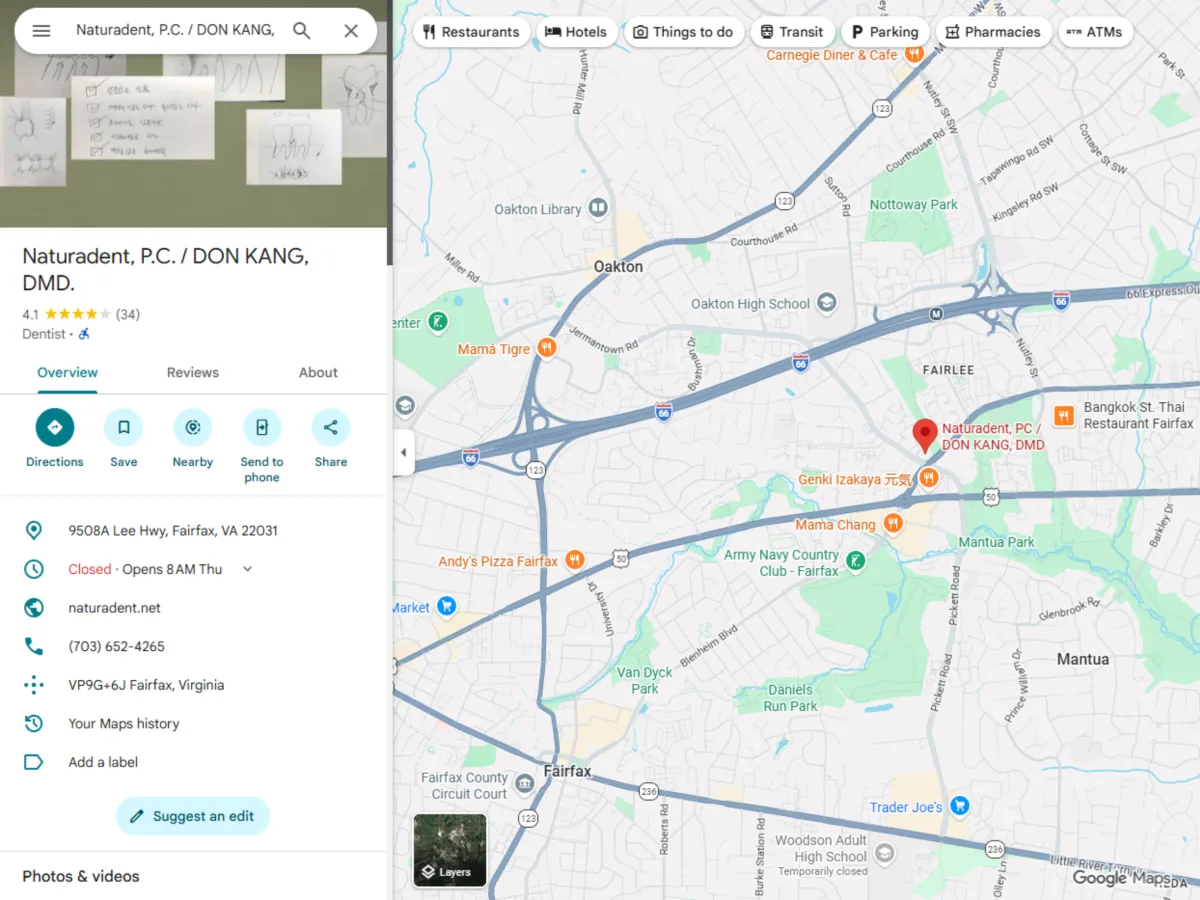Click Army Navy Country Club marker
Screen dimensions: 1200x900
856,562
